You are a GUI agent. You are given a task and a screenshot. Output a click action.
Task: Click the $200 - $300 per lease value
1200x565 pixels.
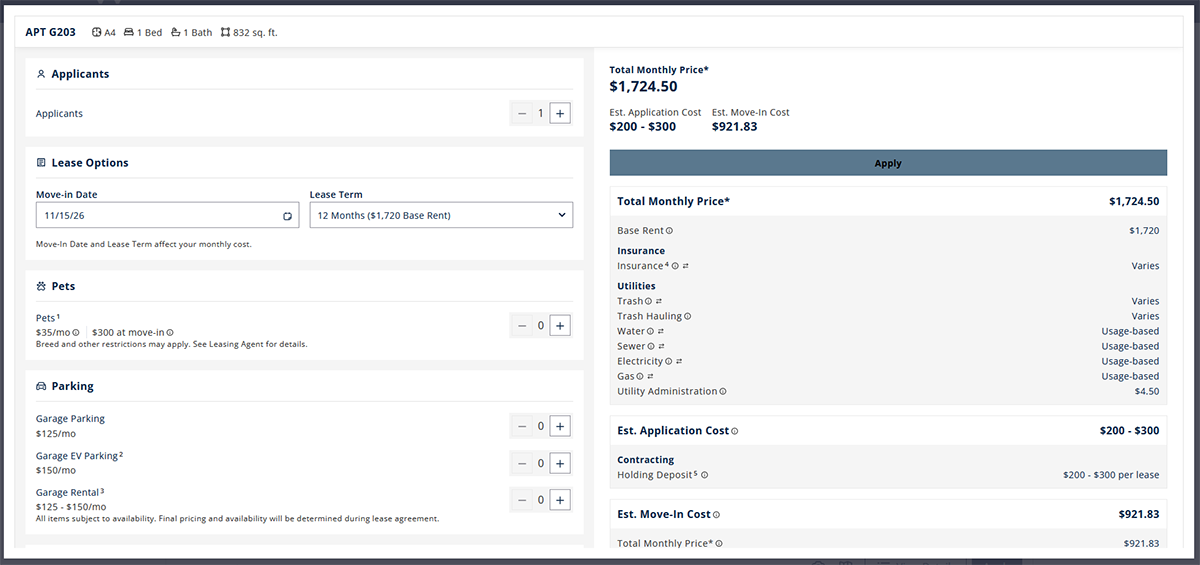coord(1111,475)
